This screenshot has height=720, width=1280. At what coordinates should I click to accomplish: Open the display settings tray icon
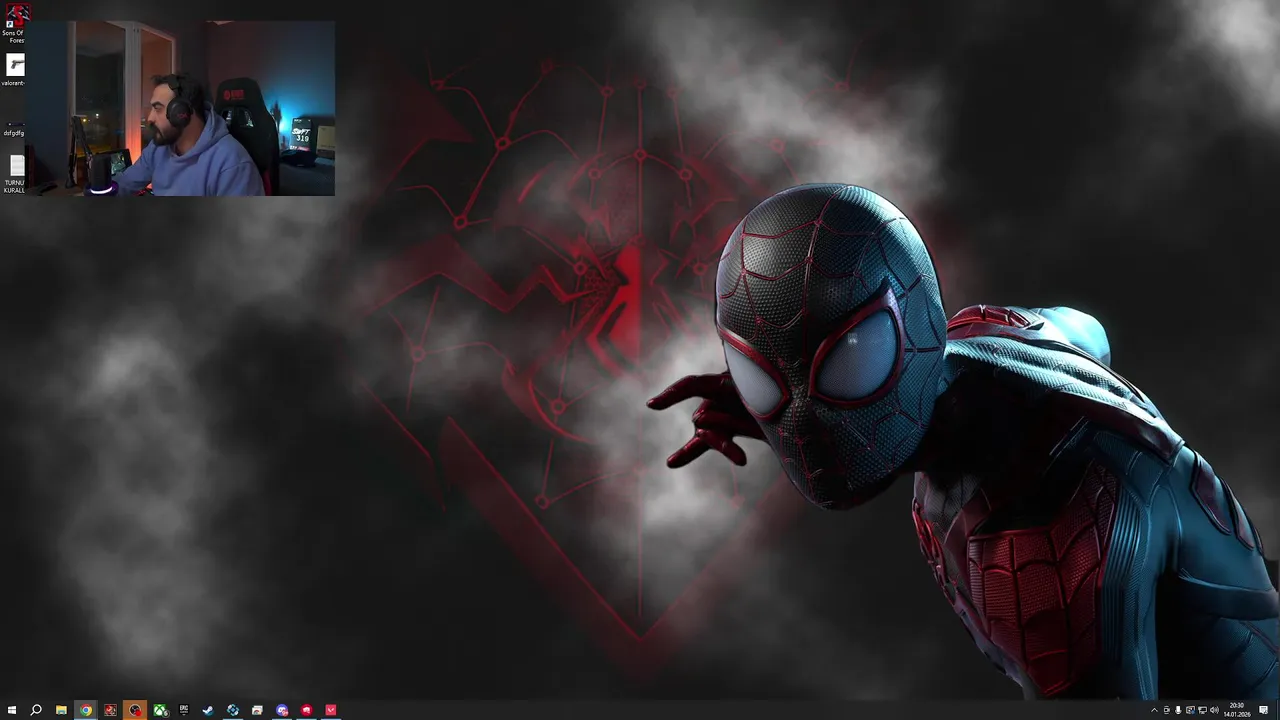[1190, 710]
